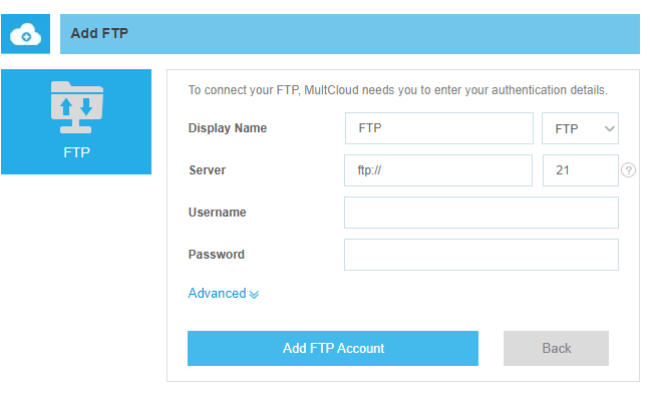Click the Add FTP Account button
Viewport: 650px width, 400px height.
coord(333,348)
